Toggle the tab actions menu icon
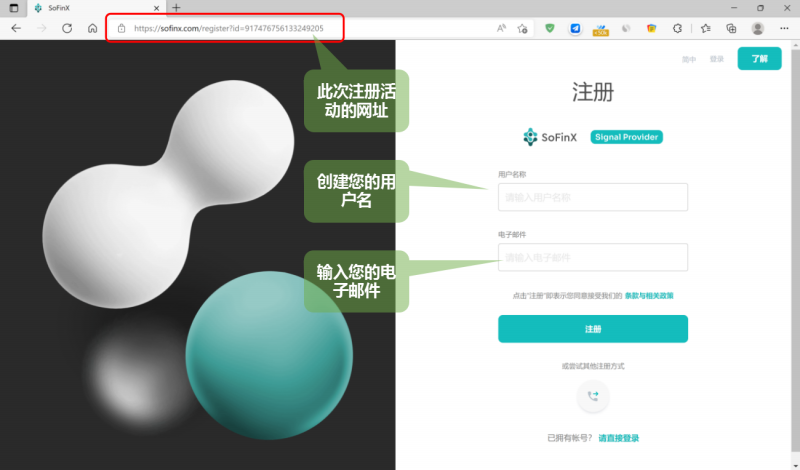Screen dimensions: 800x470 (x=14, y=8)
